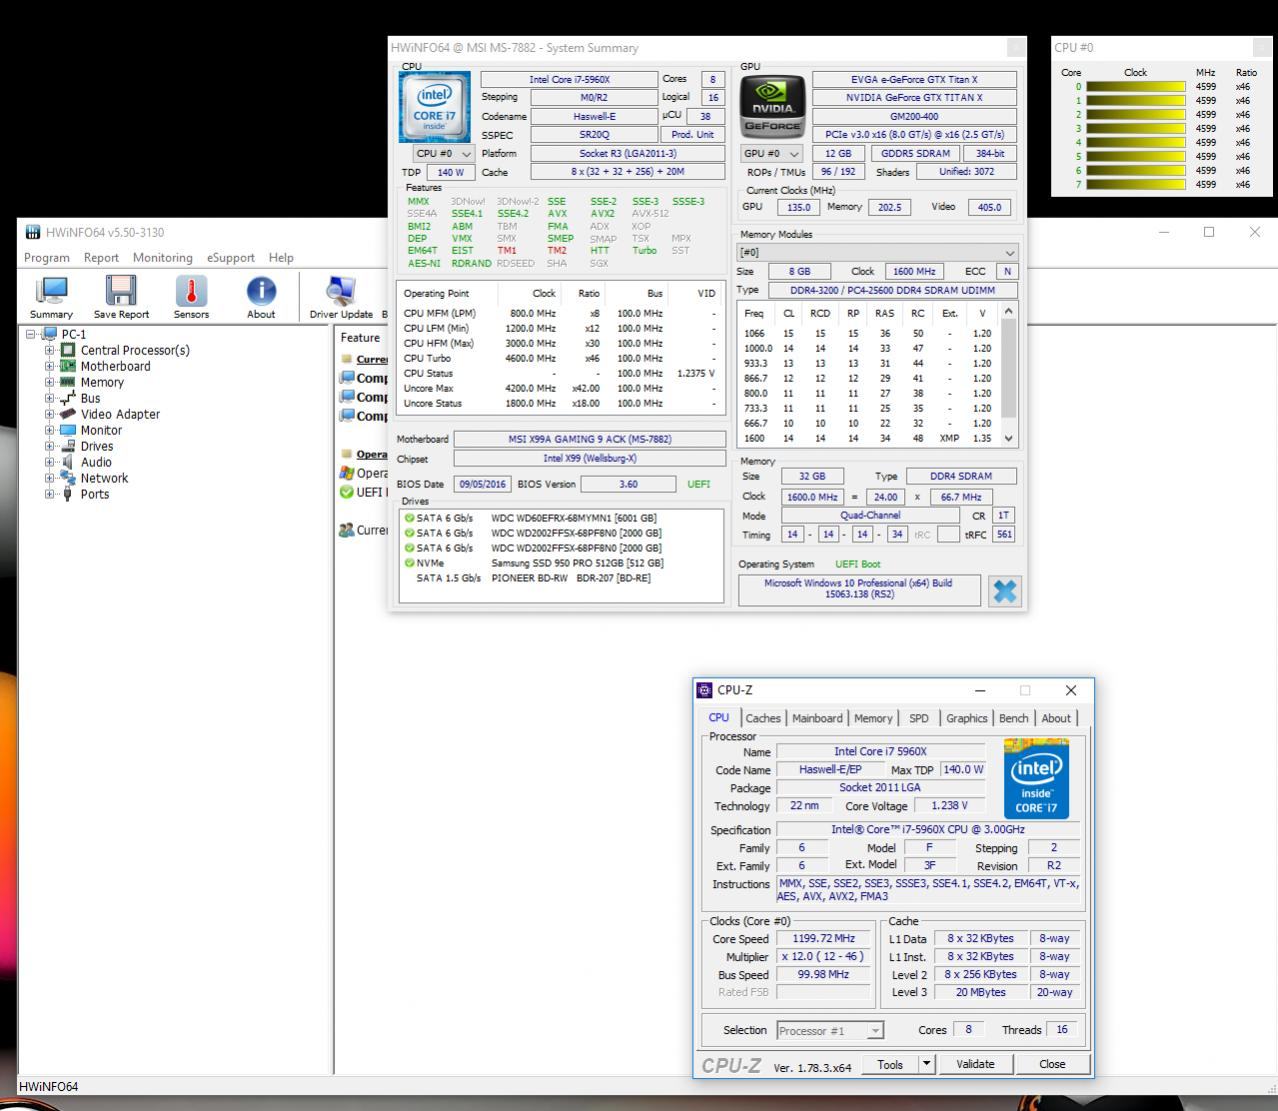
Task: Open the eSupport menu
Action: click(230, 257)
